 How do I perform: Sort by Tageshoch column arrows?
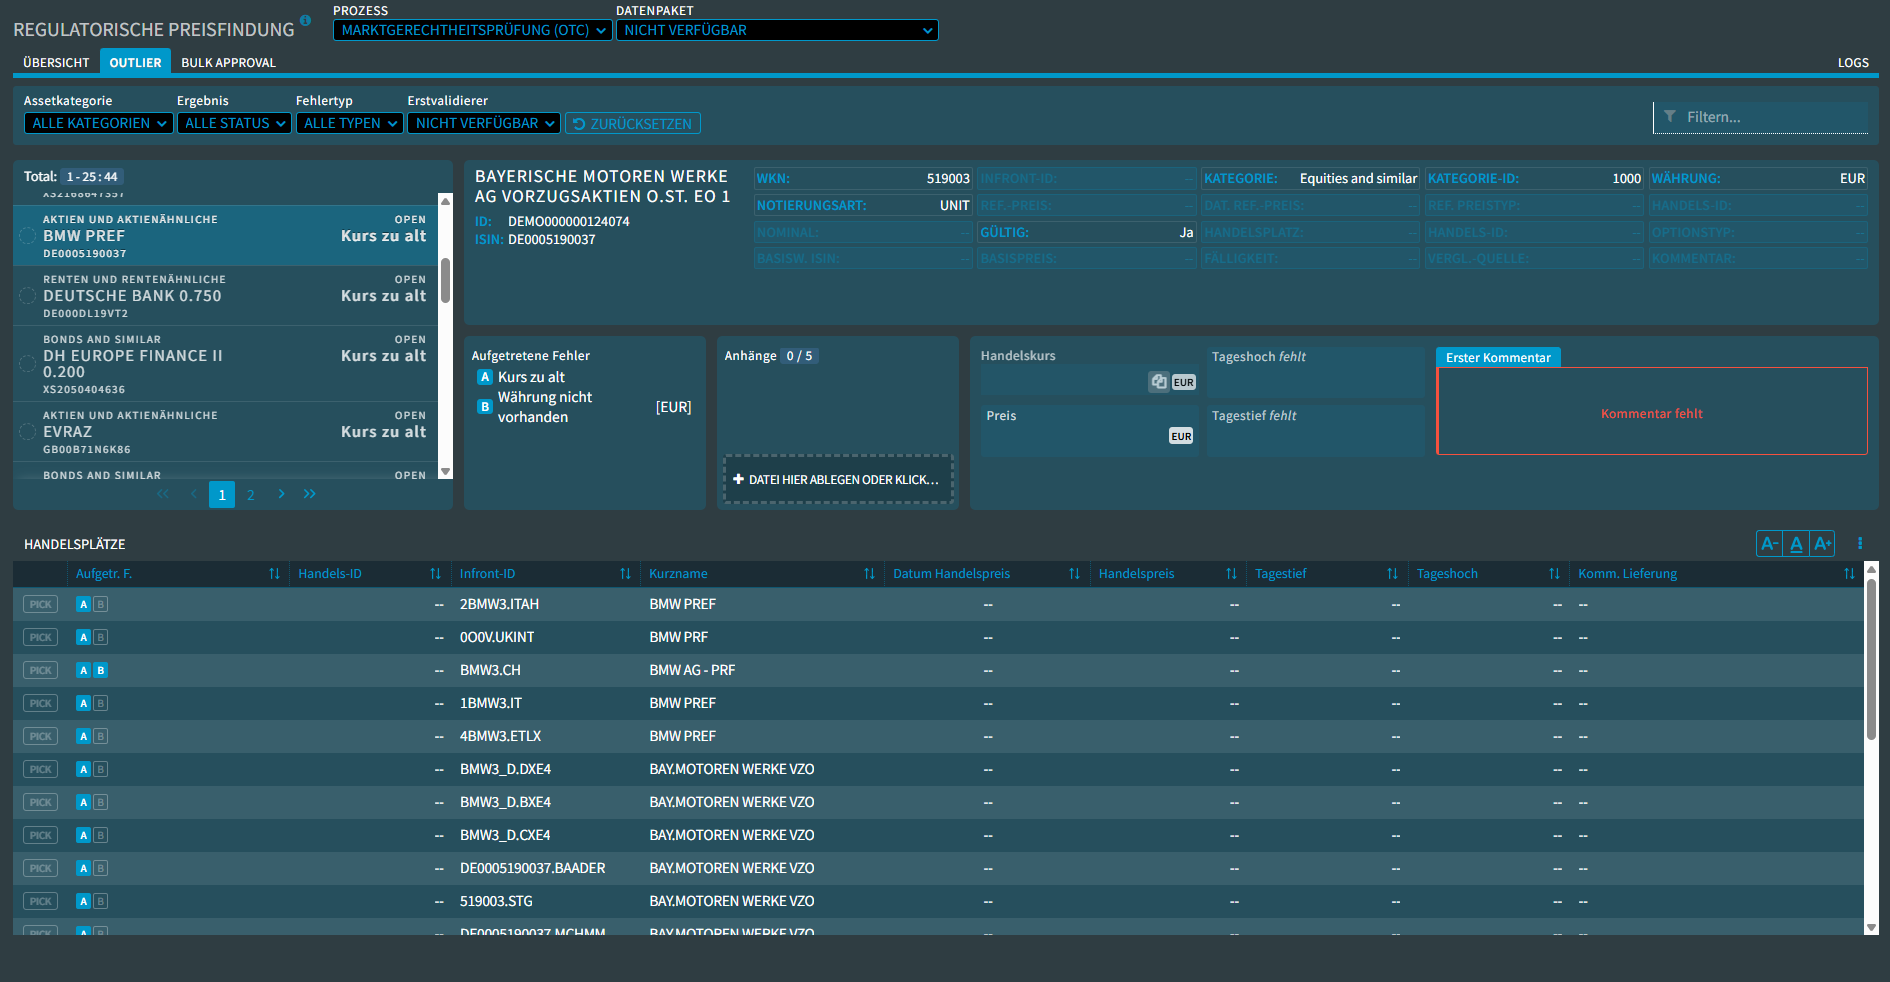click(1554, 574)
